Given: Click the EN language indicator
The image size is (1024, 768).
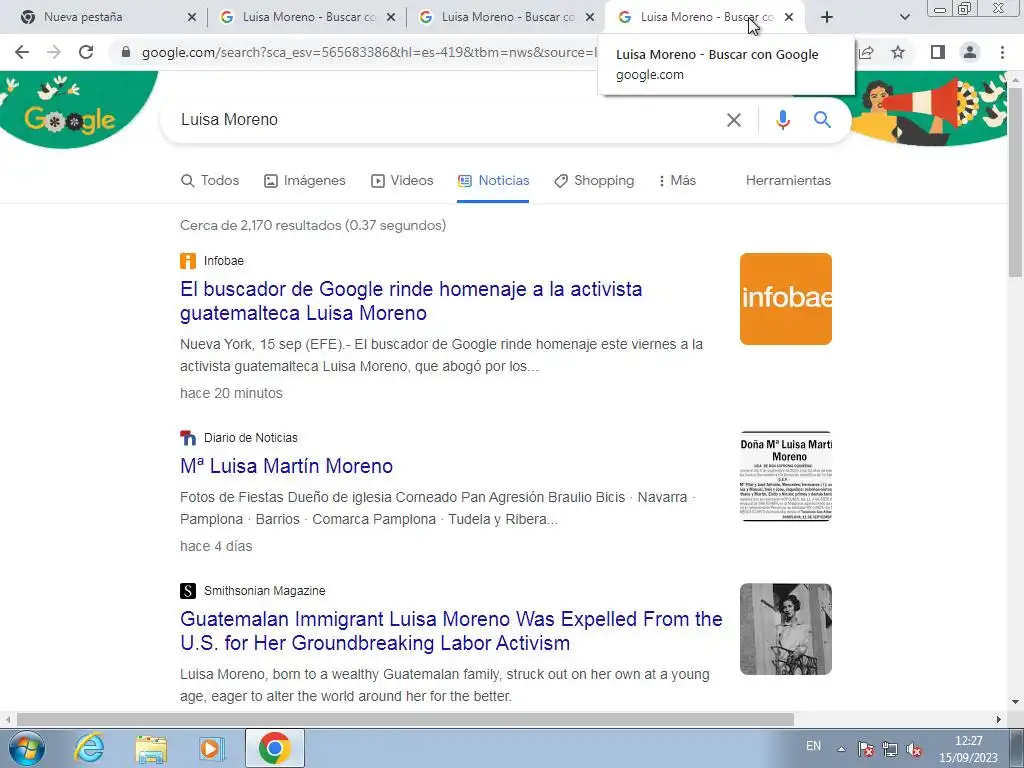Looking at the screenshot, I should pos(813,746).
